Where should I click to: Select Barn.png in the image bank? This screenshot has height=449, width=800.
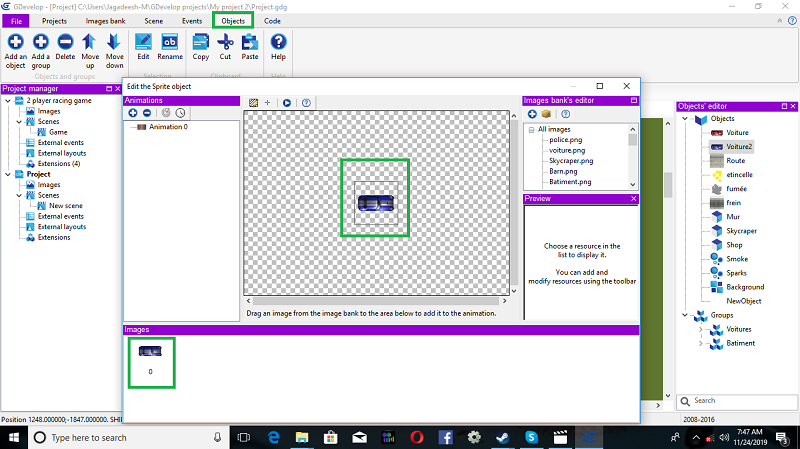click(x=563, y=171)
